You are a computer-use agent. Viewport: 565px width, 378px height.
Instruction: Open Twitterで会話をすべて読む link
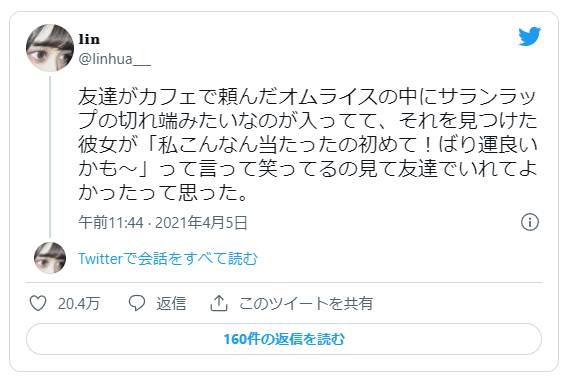168,259
